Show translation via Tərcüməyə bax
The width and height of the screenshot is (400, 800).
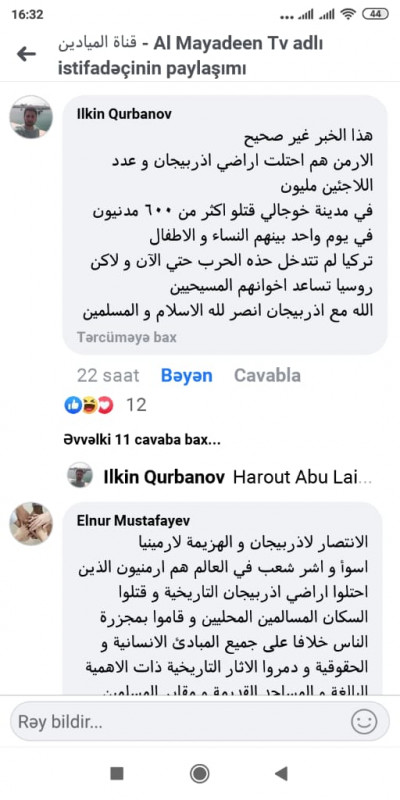click(127, 337)
